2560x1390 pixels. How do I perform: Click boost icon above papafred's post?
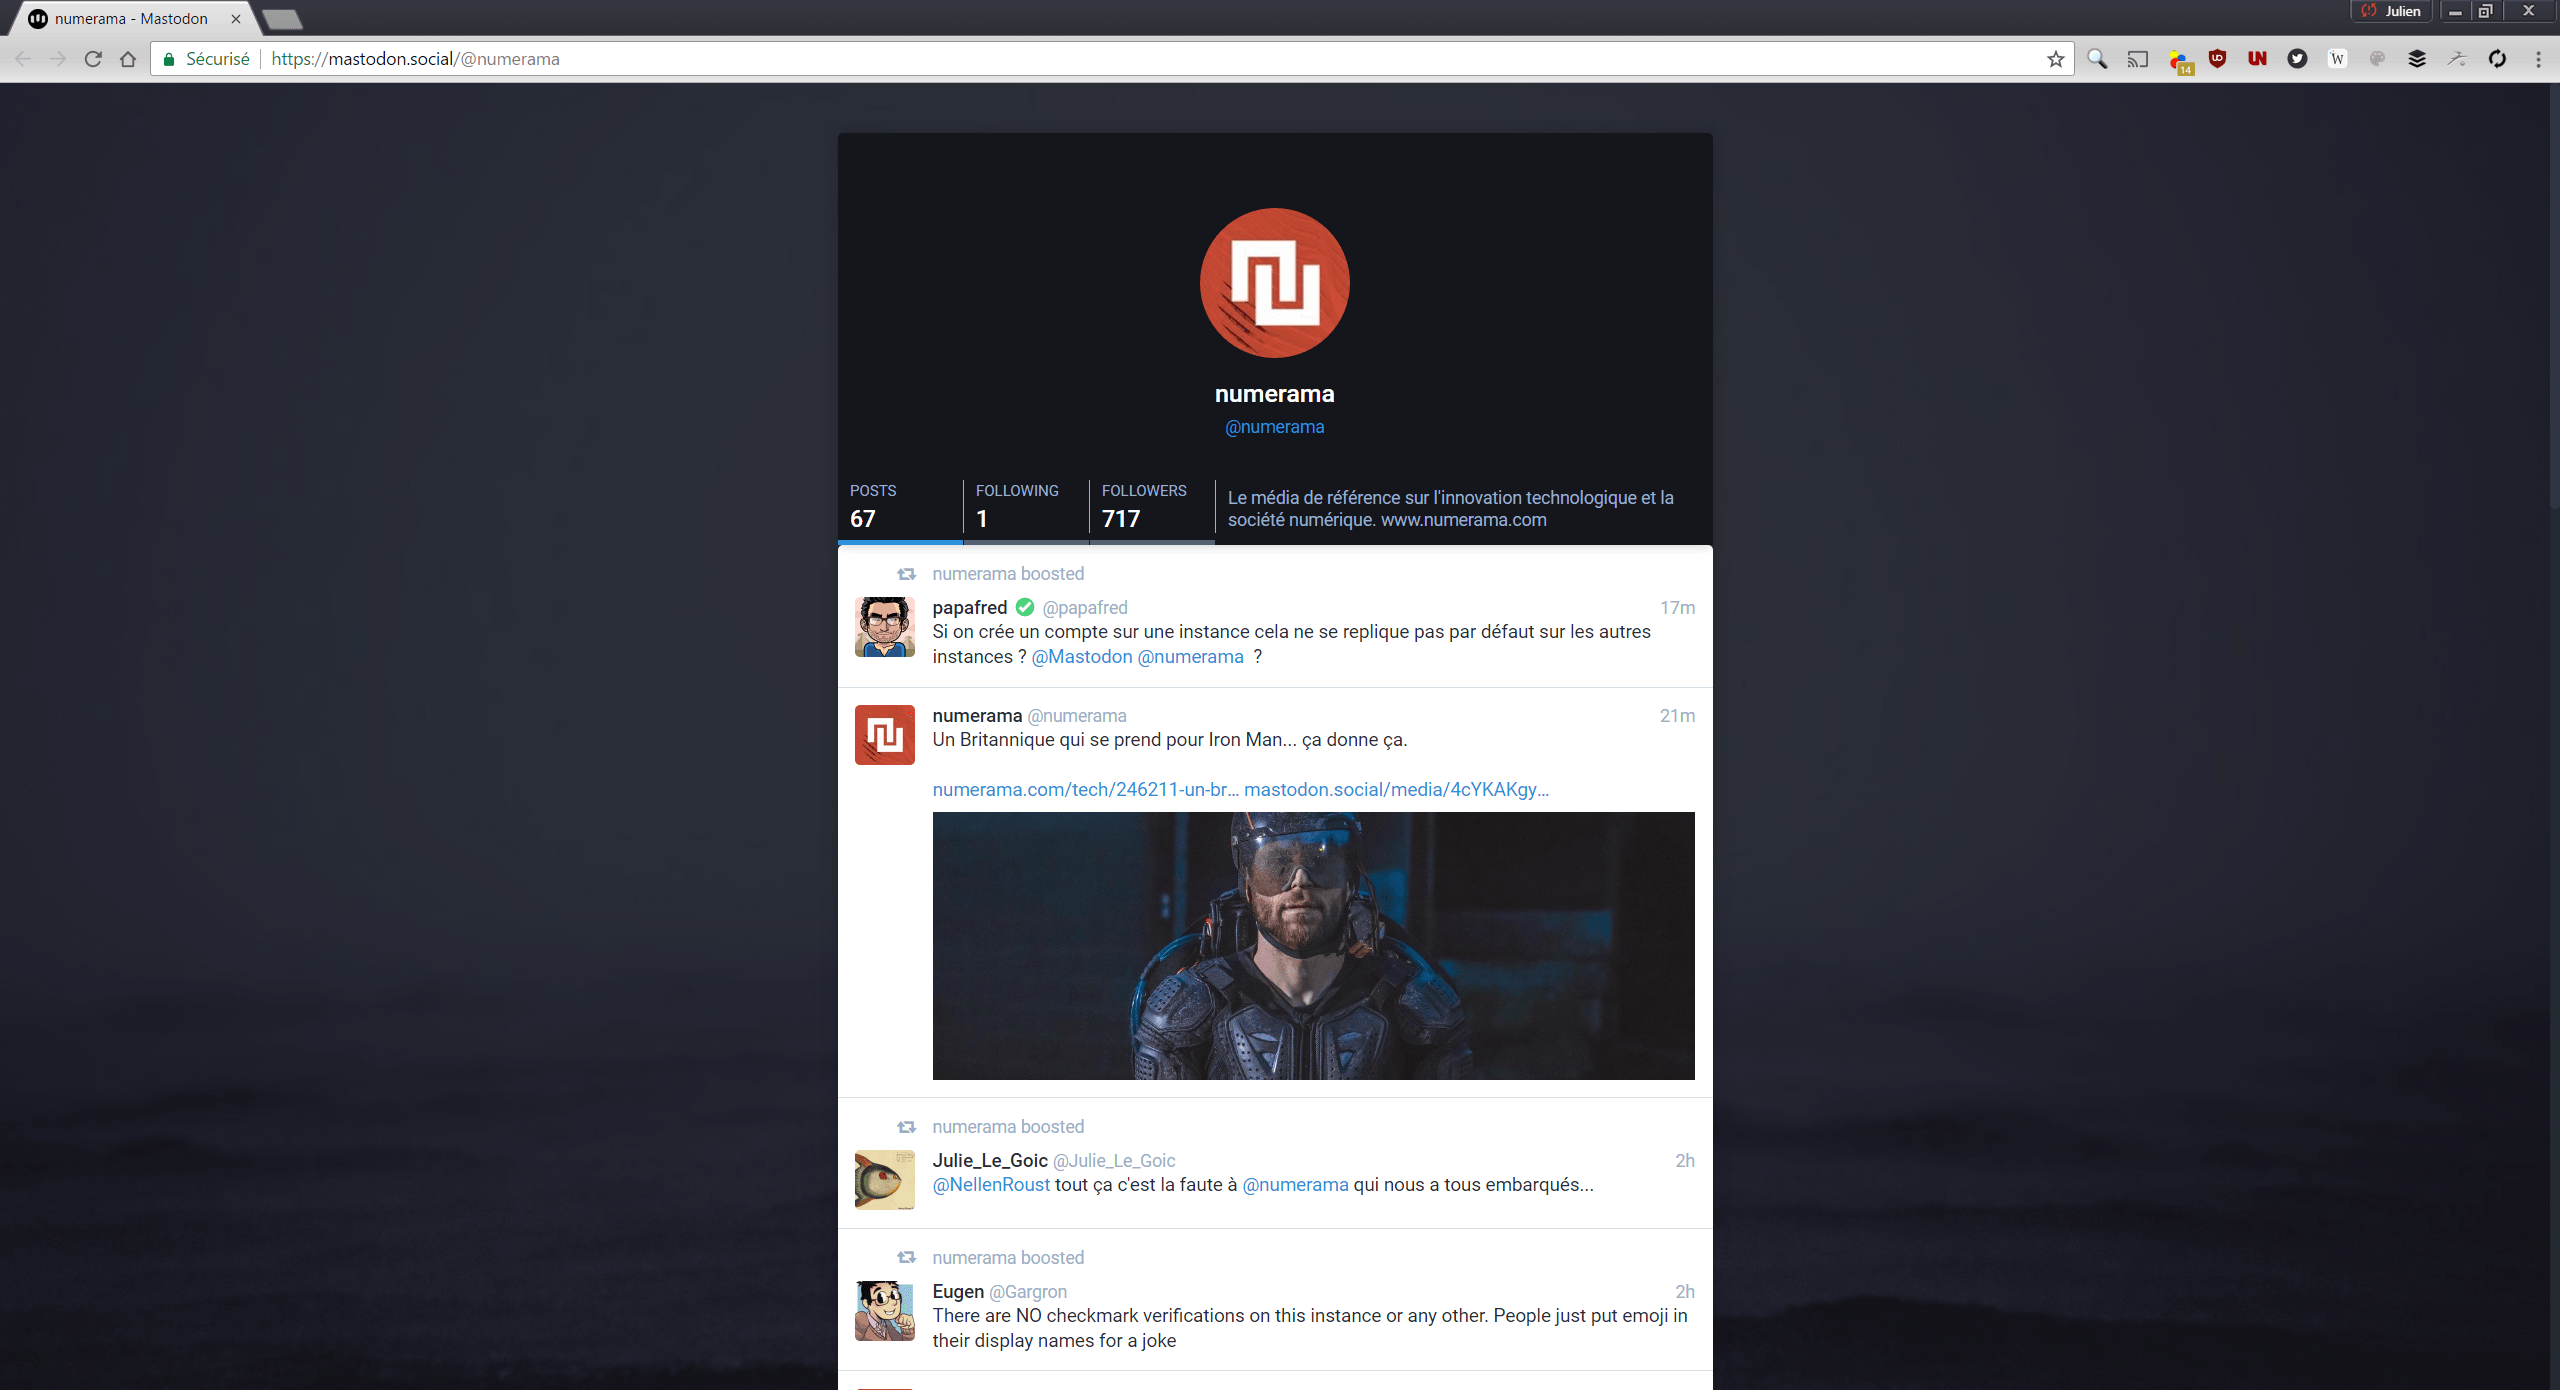coord(906,574)
